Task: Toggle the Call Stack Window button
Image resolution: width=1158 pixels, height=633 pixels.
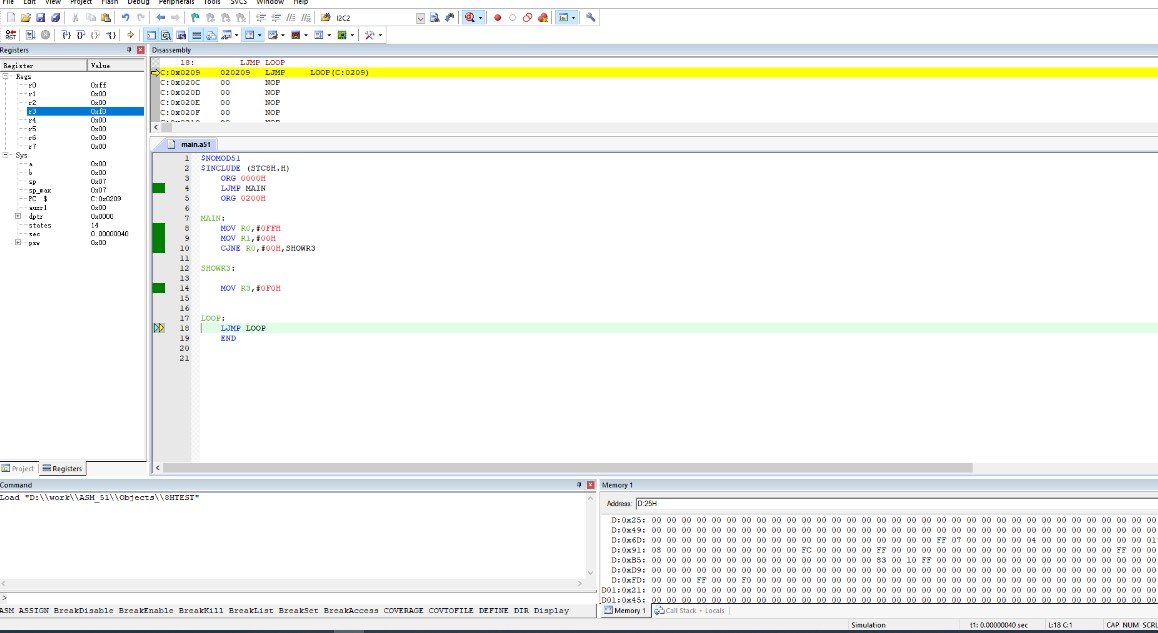Action: pos(211,35)
